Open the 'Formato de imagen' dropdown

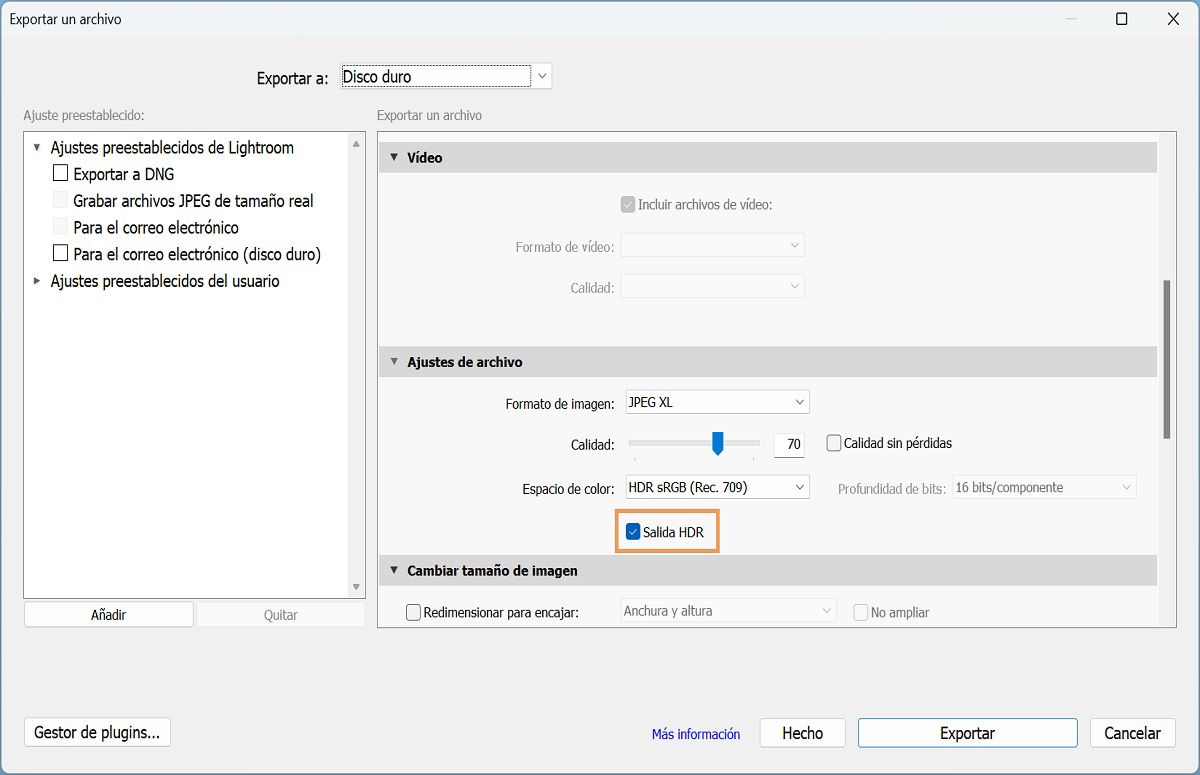point(798,401)
